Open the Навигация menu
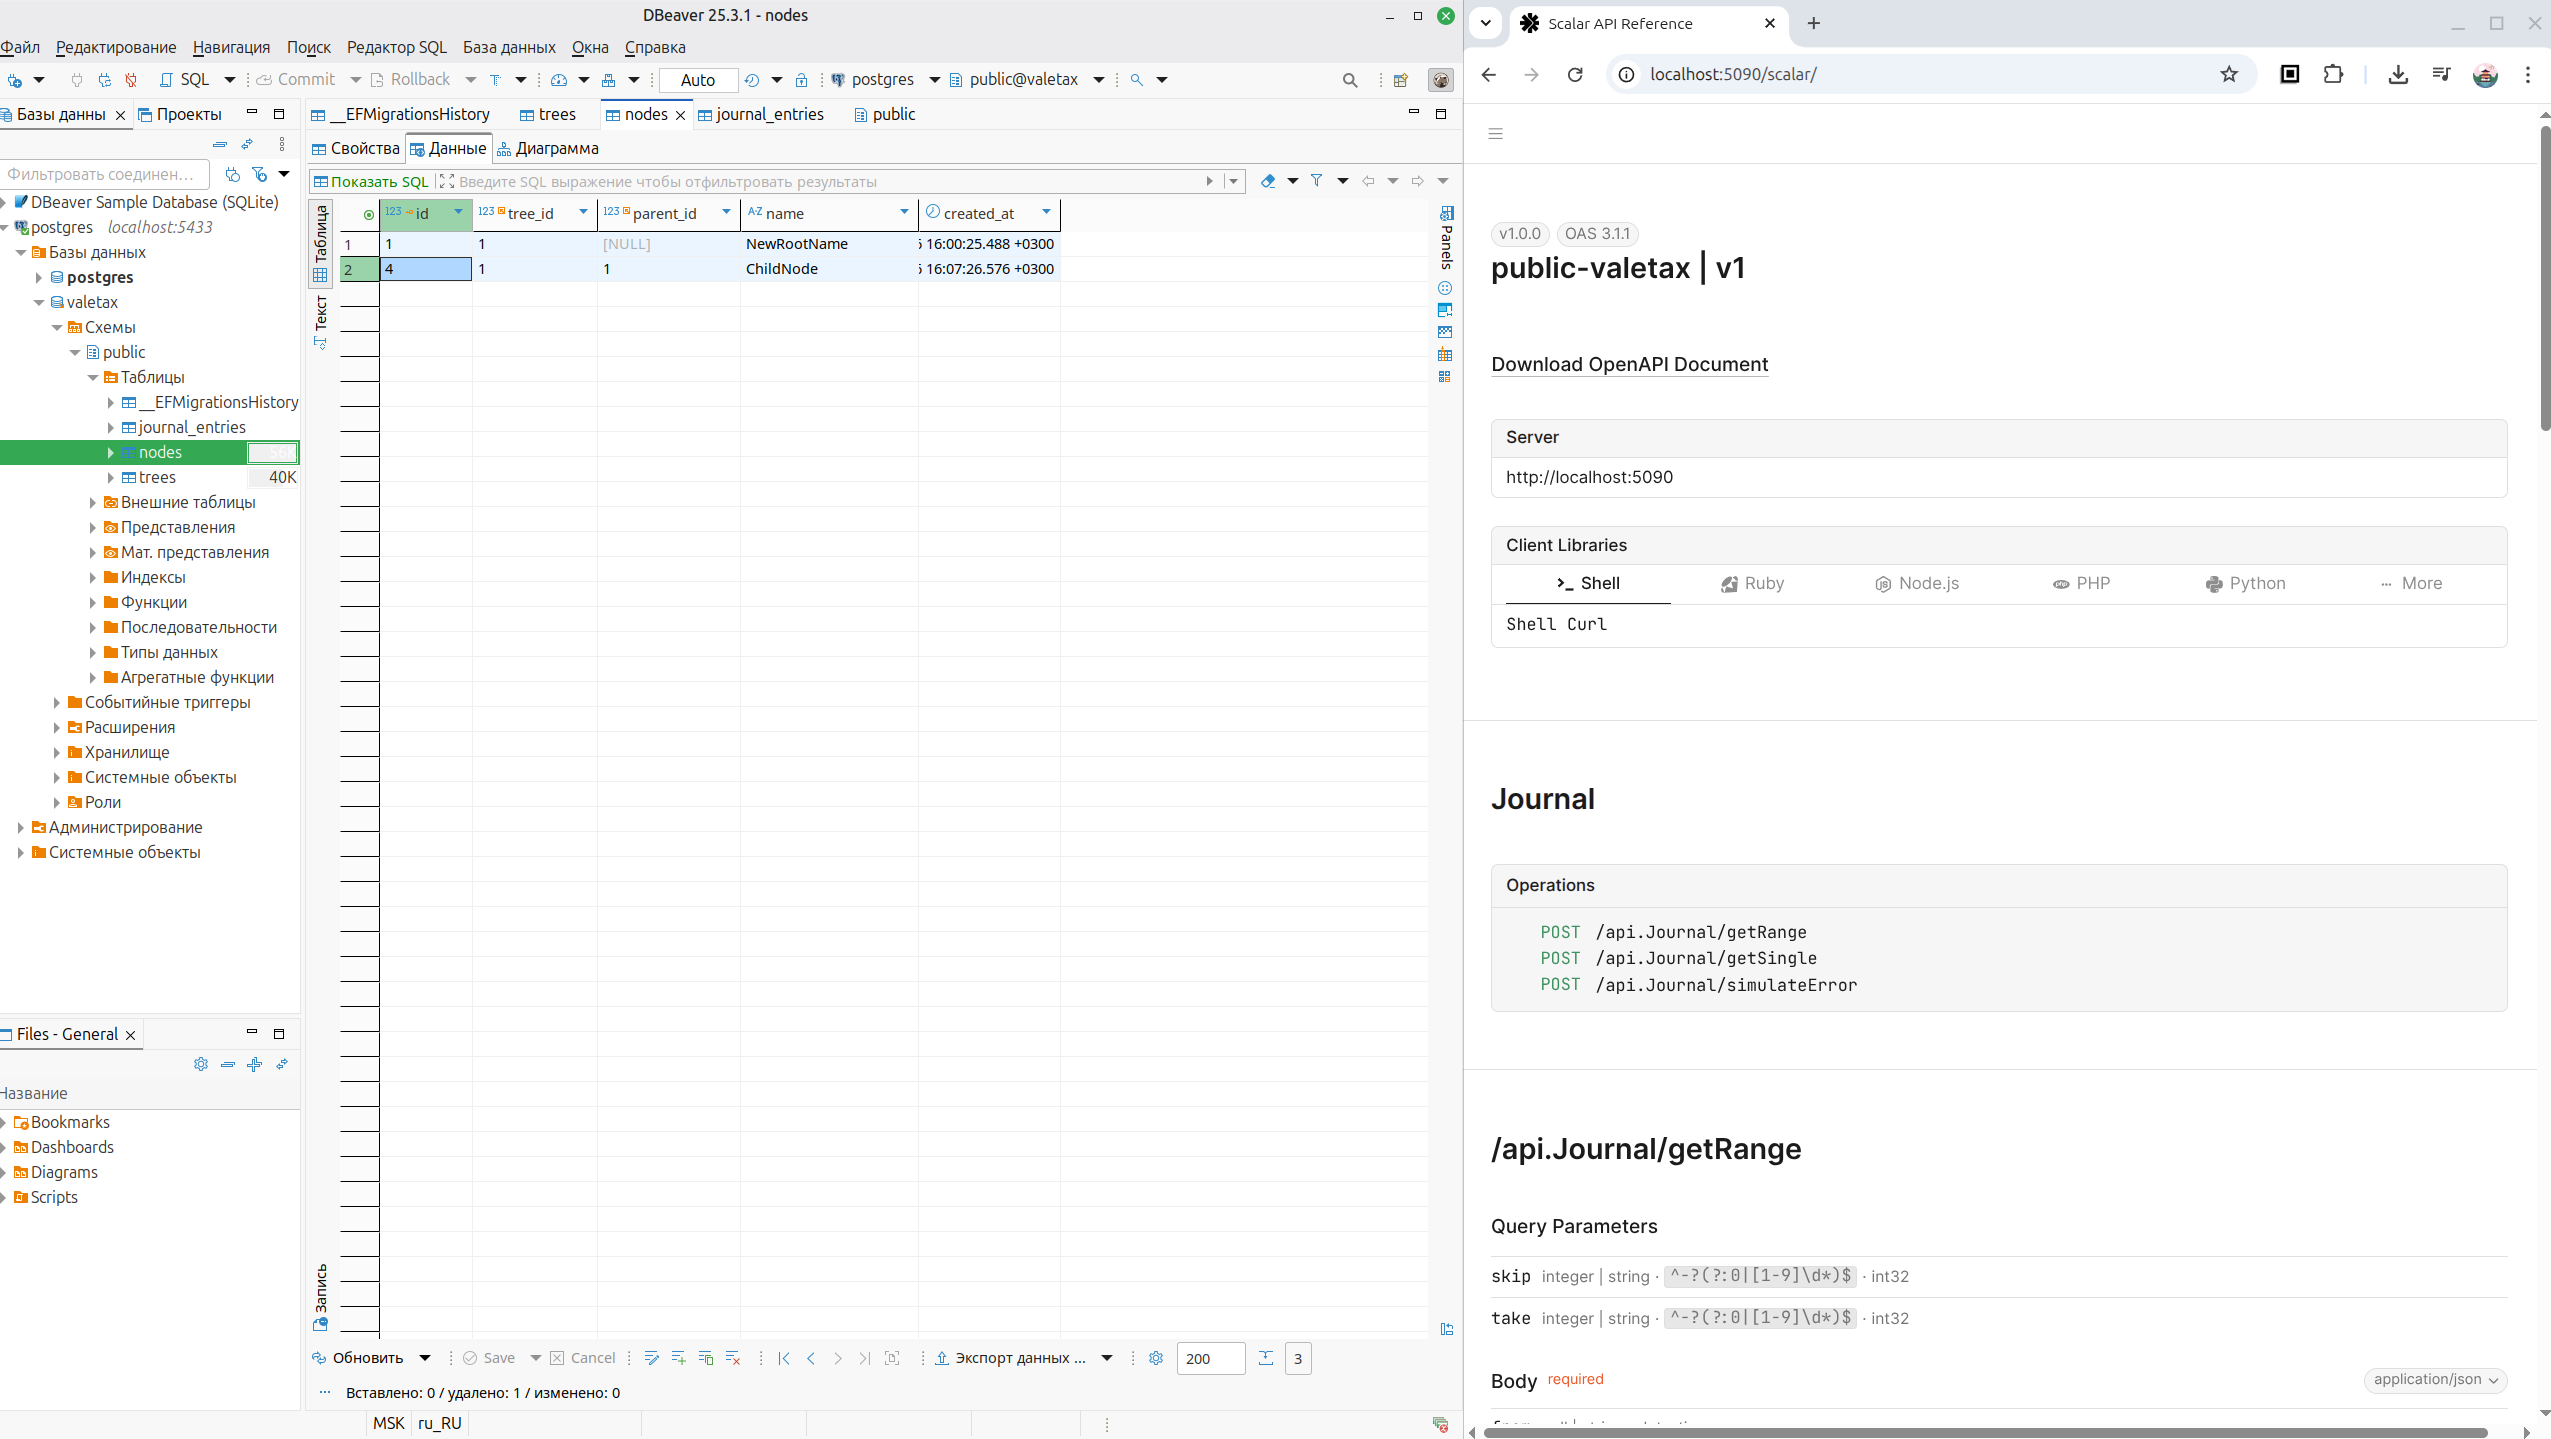This screenshot has width=2551, height=1439. point(231,47)
